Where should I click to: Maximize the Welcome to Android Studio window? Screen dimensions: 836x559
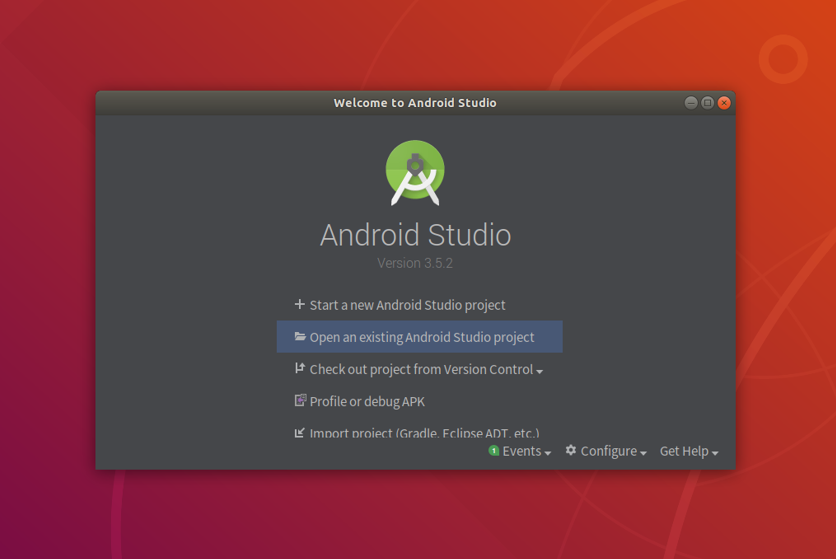[708, 103]
